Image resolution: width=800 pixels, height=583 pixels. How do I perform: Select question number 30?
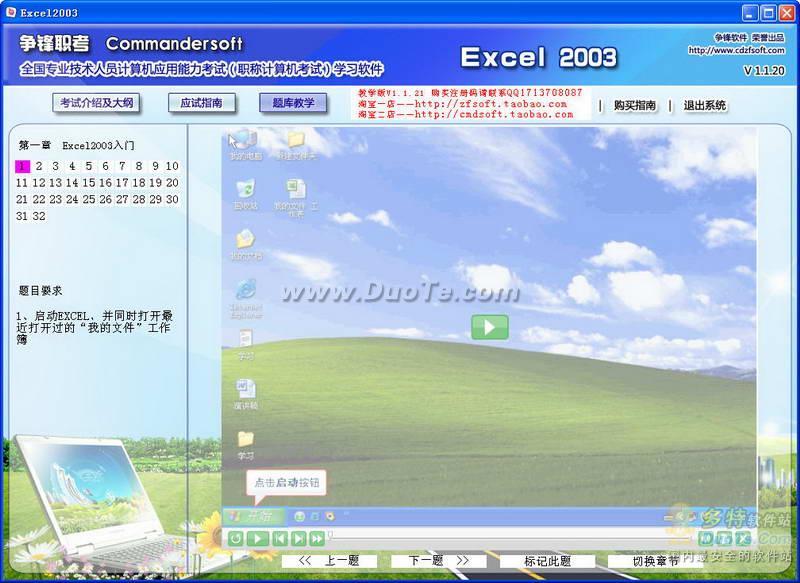coord(172,199)
